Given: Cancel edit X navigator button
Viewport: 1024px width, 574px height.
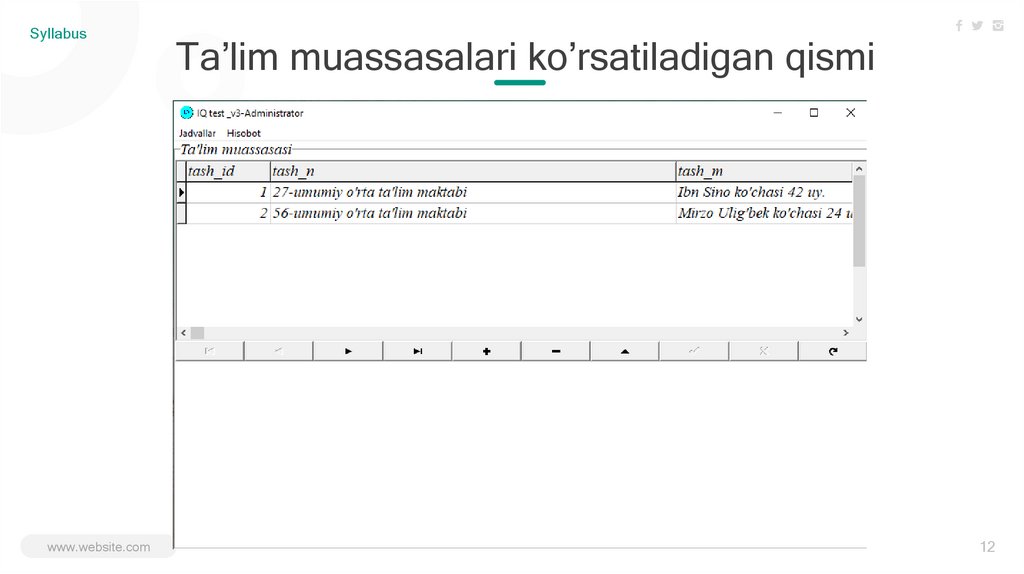Looking at the screenshot, I should click(763, 351).
